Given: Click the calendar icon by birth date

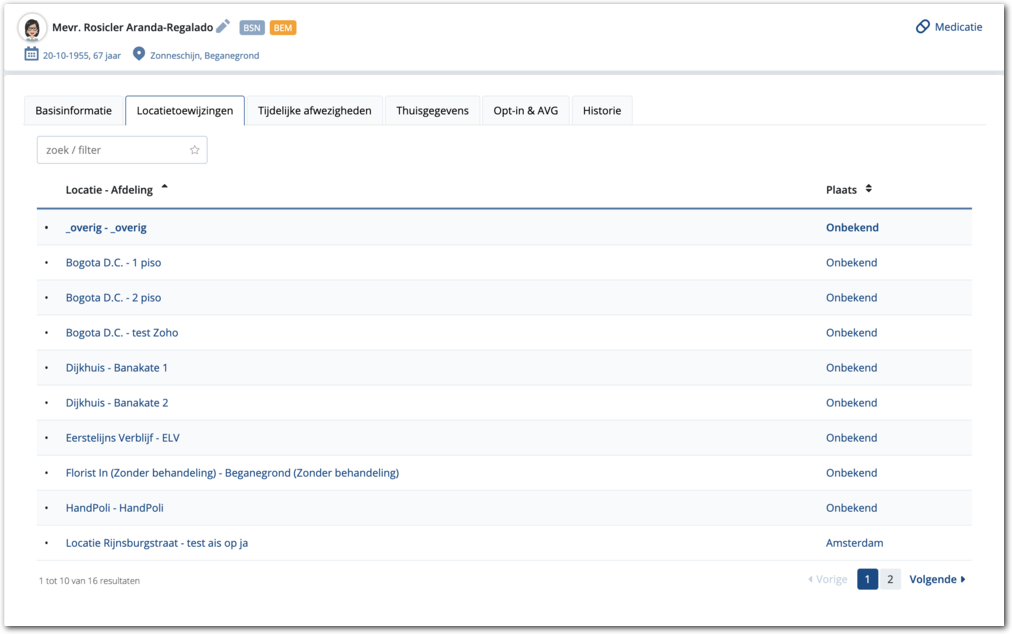Looking at the screenshot, I should click(x=31, y=55).
